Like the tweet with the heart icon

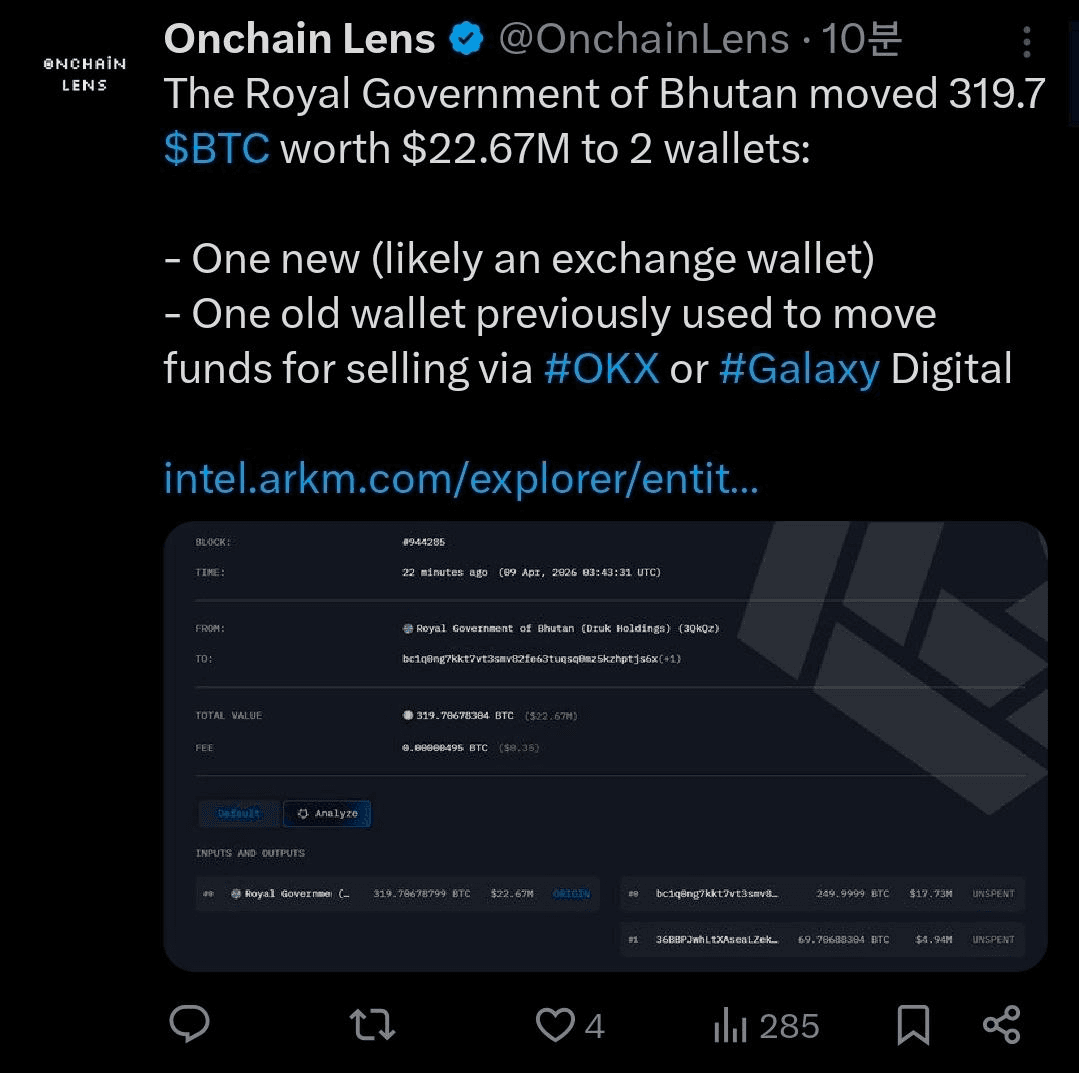(x=556, y=1023)
